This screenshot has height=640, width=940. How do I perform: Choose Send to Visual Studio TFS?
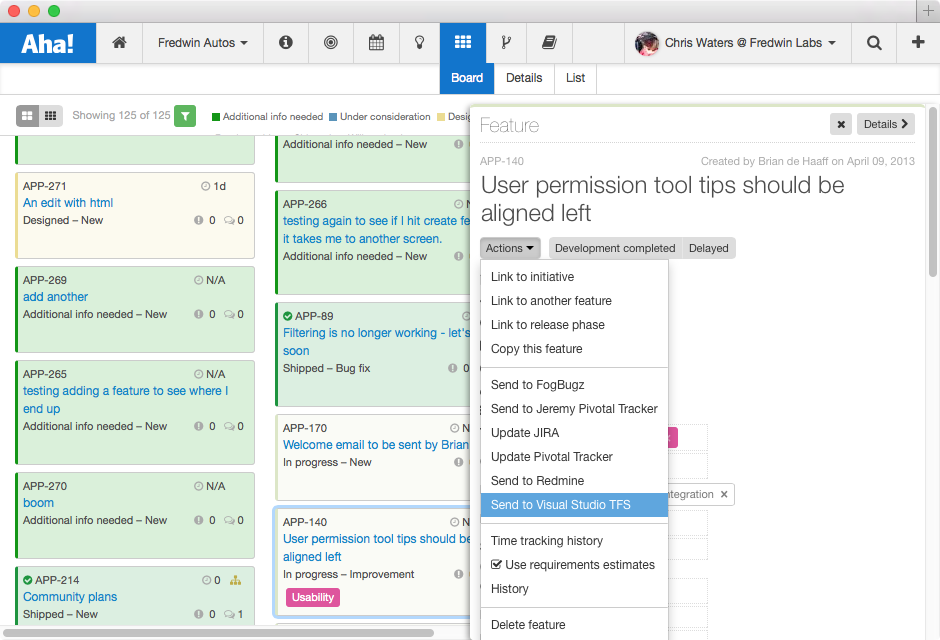[574, 505]
